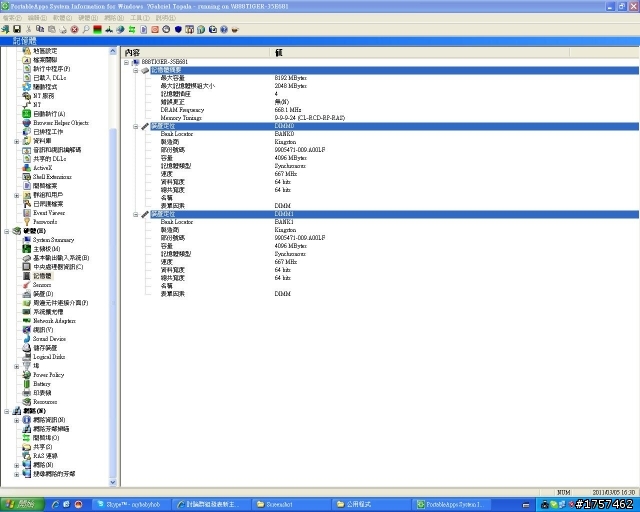
Task: Select Passwords tree entry
Action: coord(45,222)
